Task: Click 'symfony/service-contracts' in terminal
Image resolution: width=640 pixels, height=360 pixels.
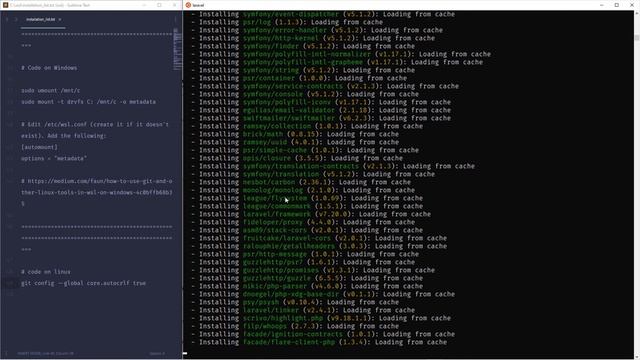Action: pyautogui.click(x=293, y=86)
